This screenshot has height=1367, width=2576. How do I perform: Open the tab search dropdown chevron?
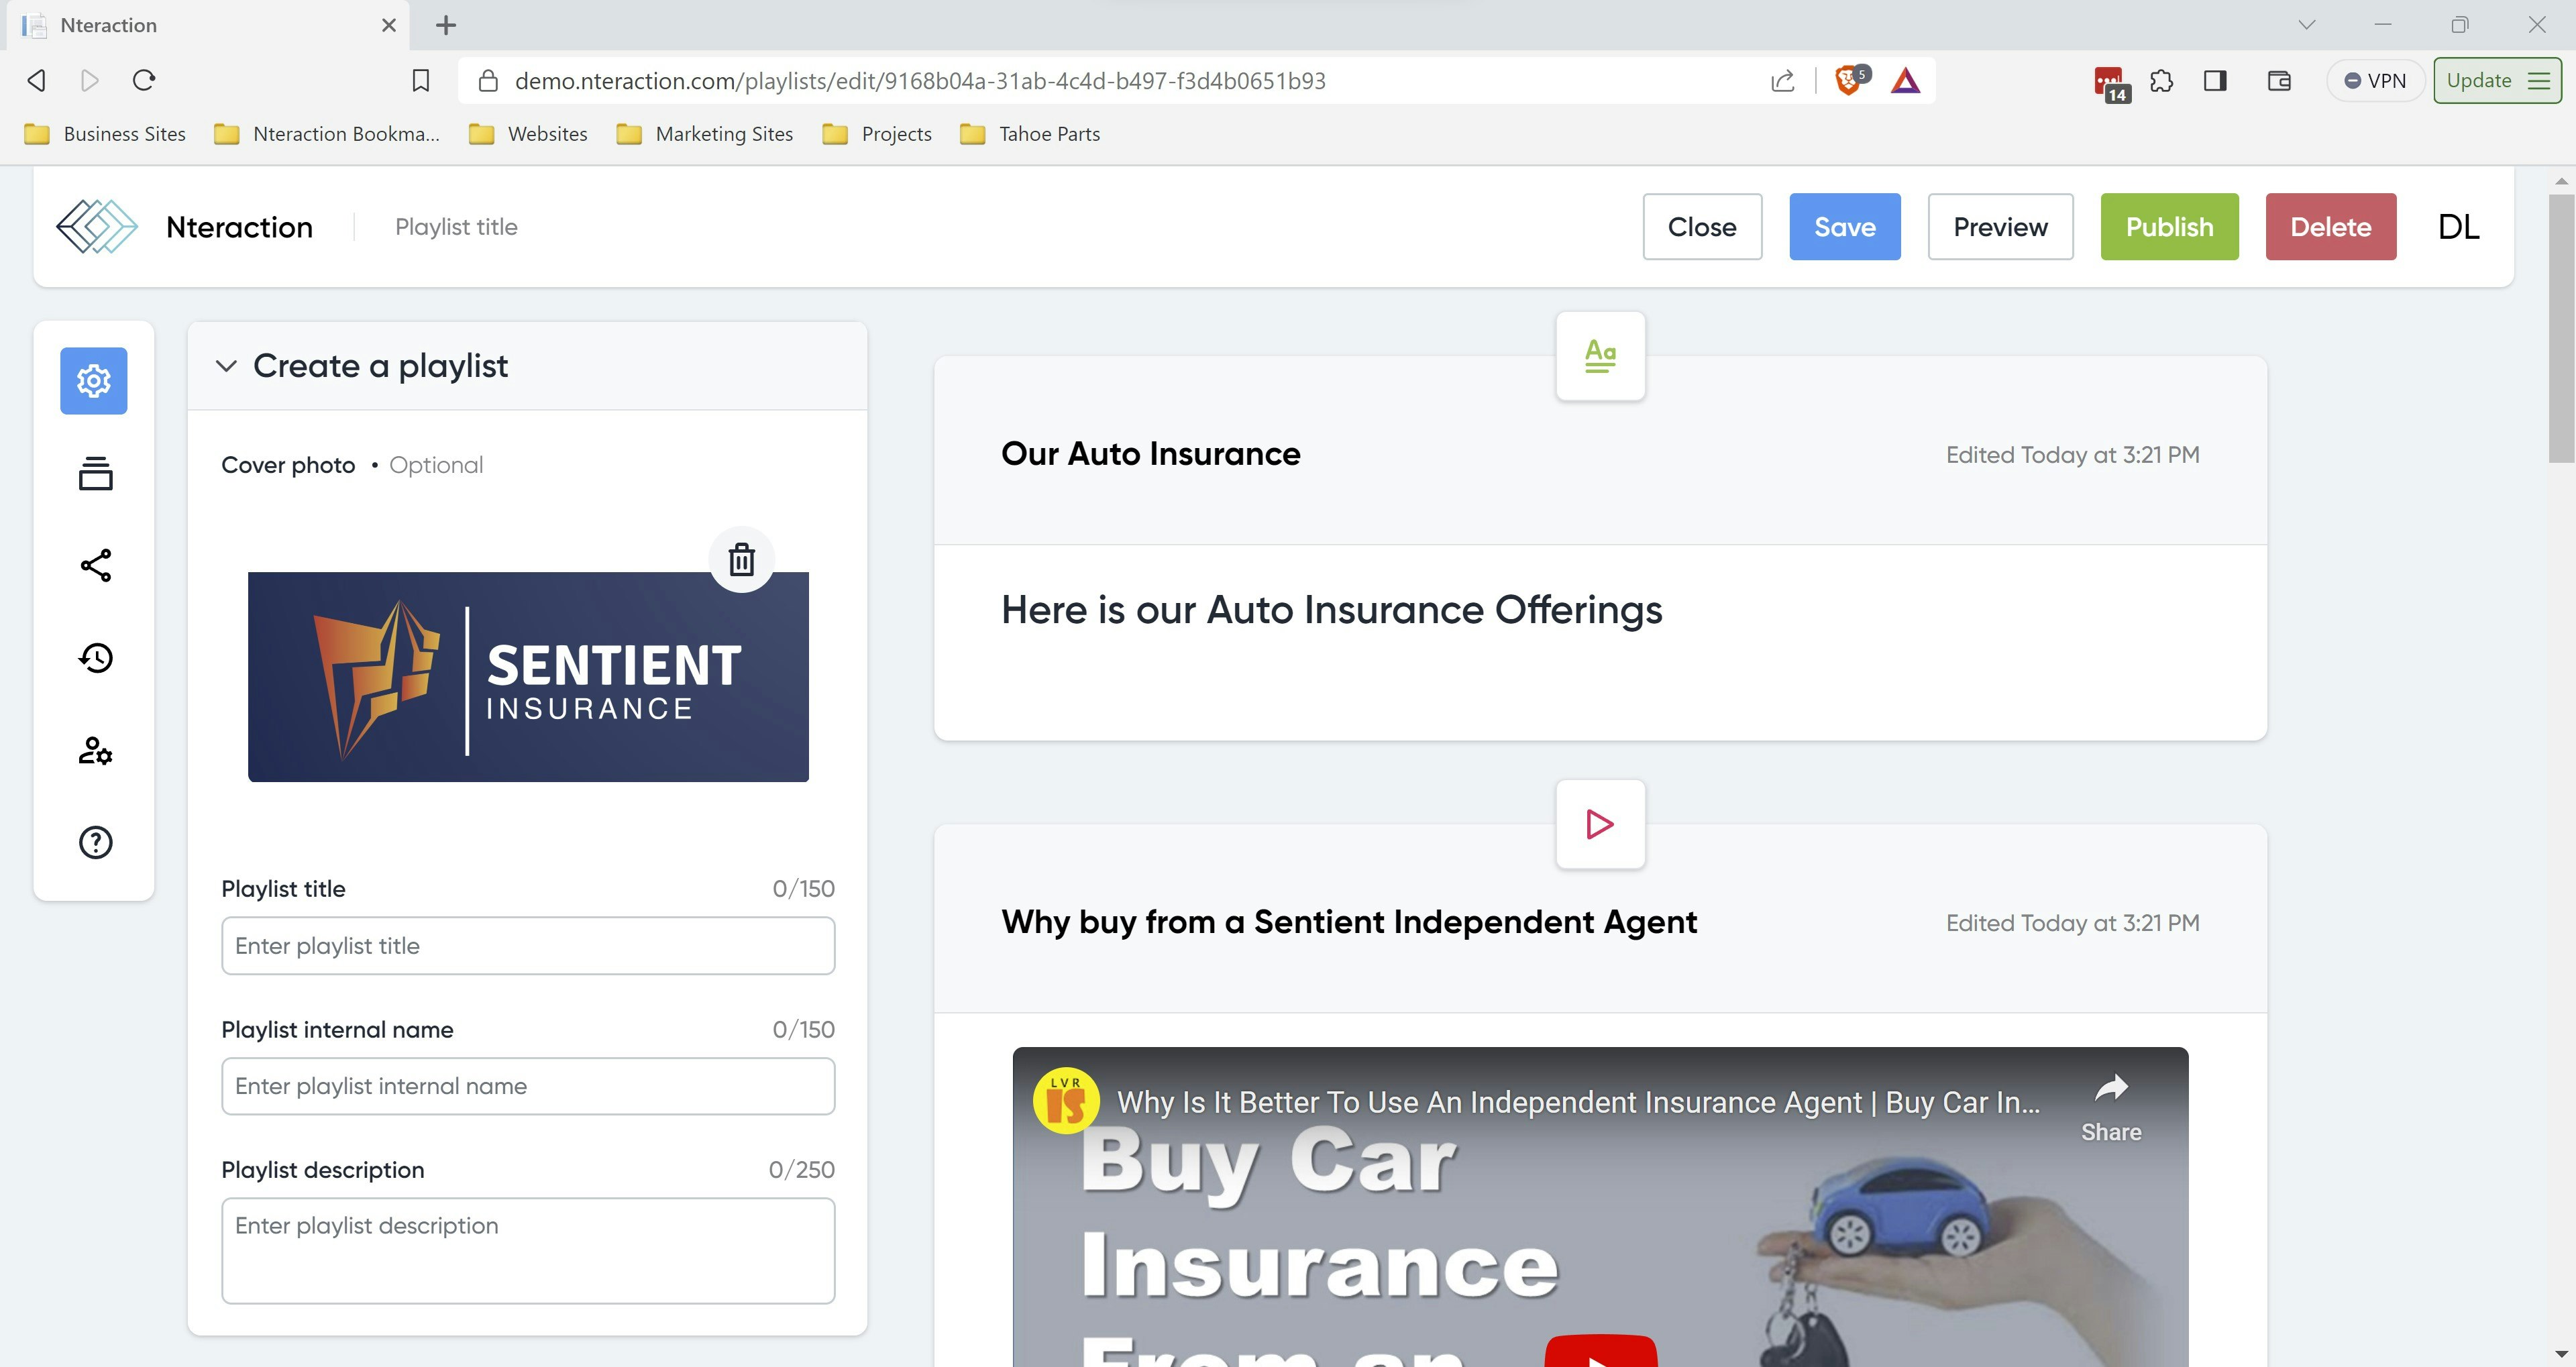(2306, 25)
